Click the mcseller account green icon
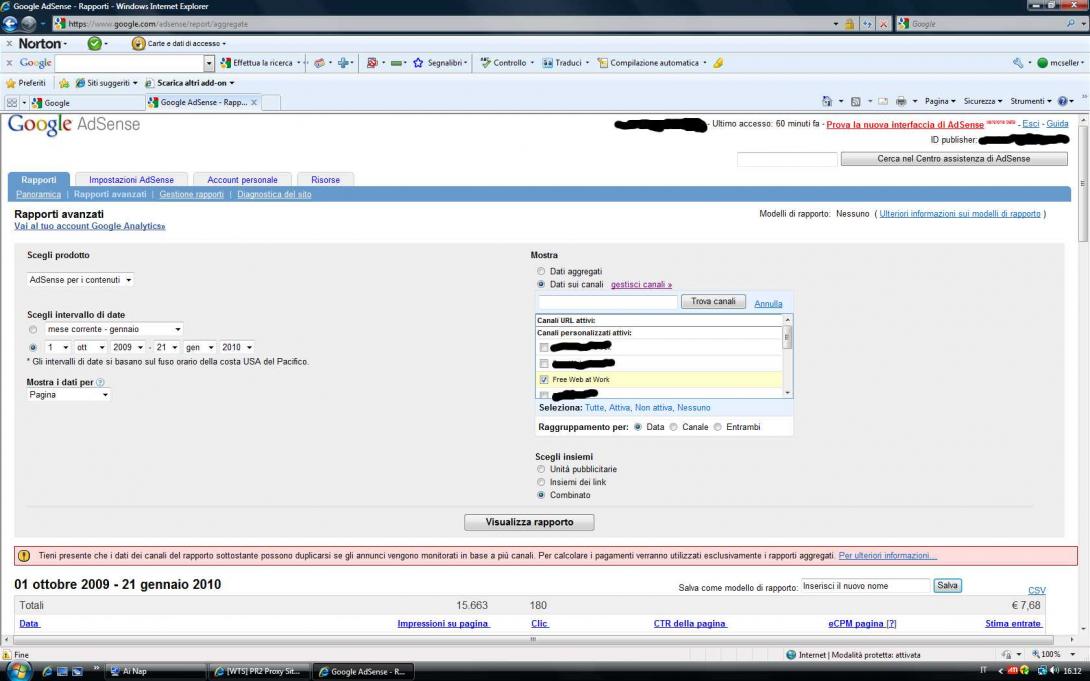Viewport: 1090px width, 681px height. click(1042, 63)
